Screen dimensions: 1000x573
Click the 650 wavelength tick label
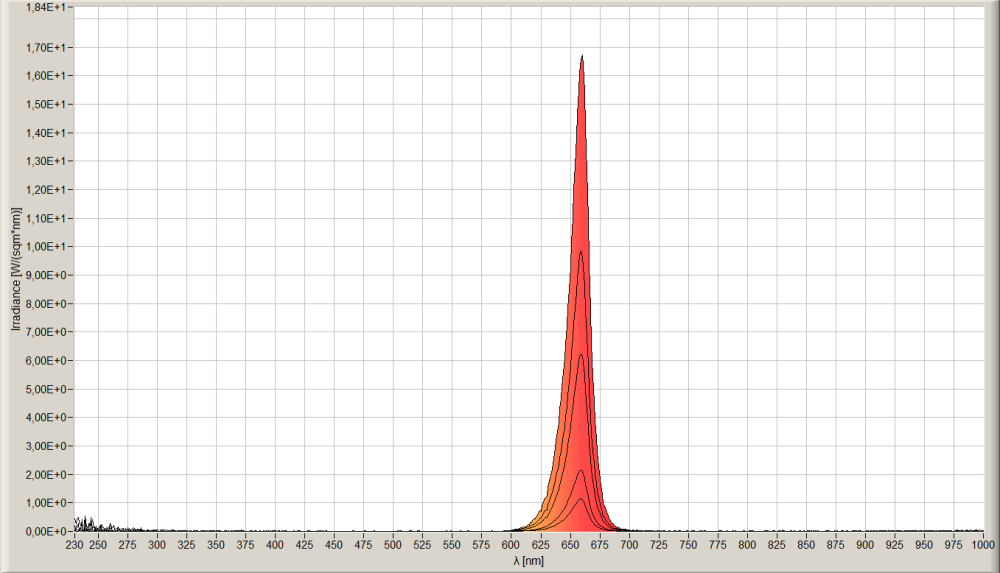[570, 545]
